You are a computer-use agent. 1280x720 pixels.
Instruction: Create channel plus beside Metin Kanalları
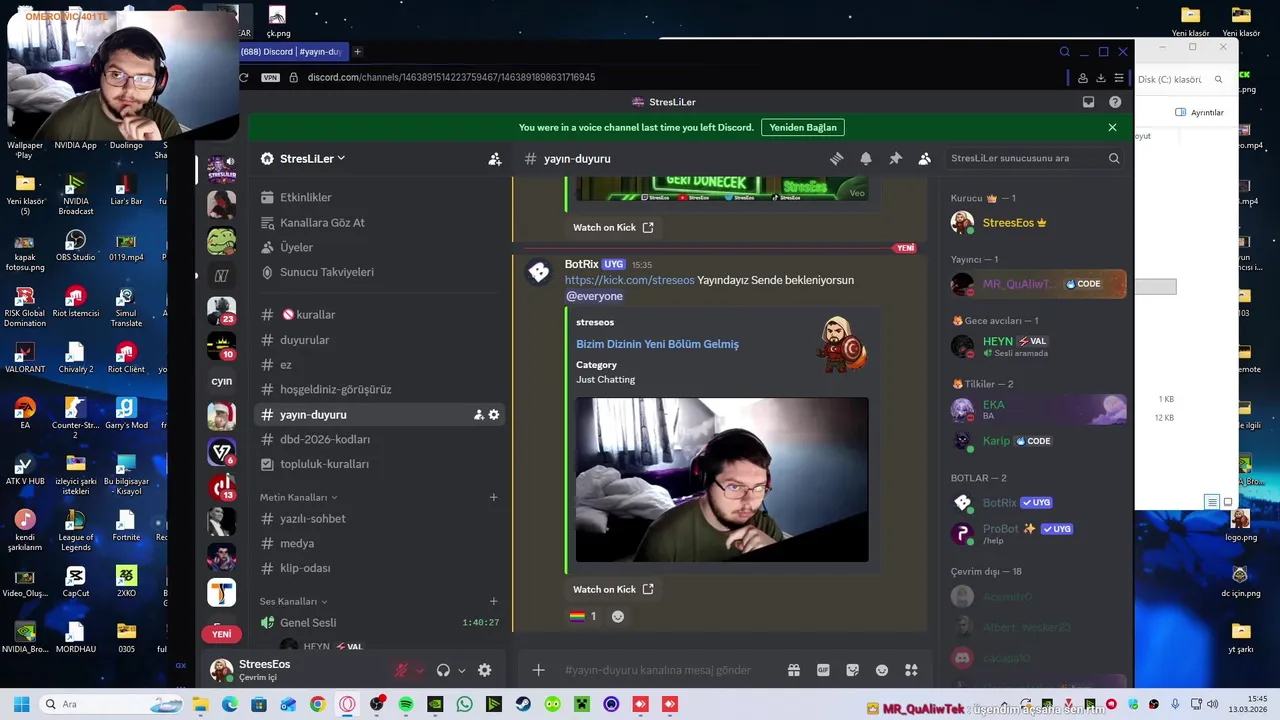click(x=493, y=497)
